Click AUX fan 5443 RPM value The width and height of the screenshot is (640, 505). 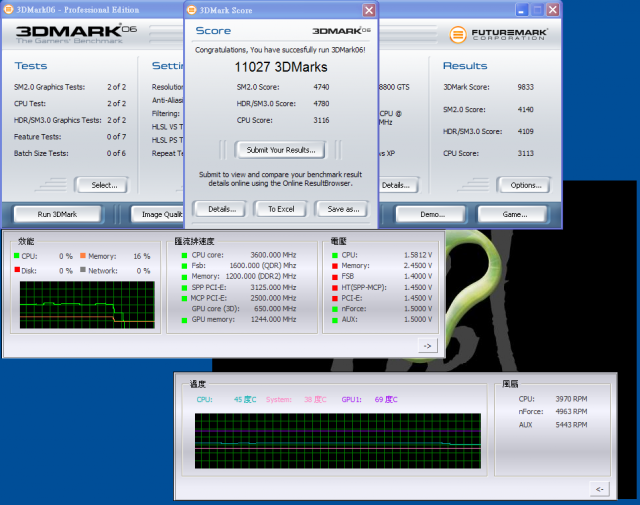571,425
